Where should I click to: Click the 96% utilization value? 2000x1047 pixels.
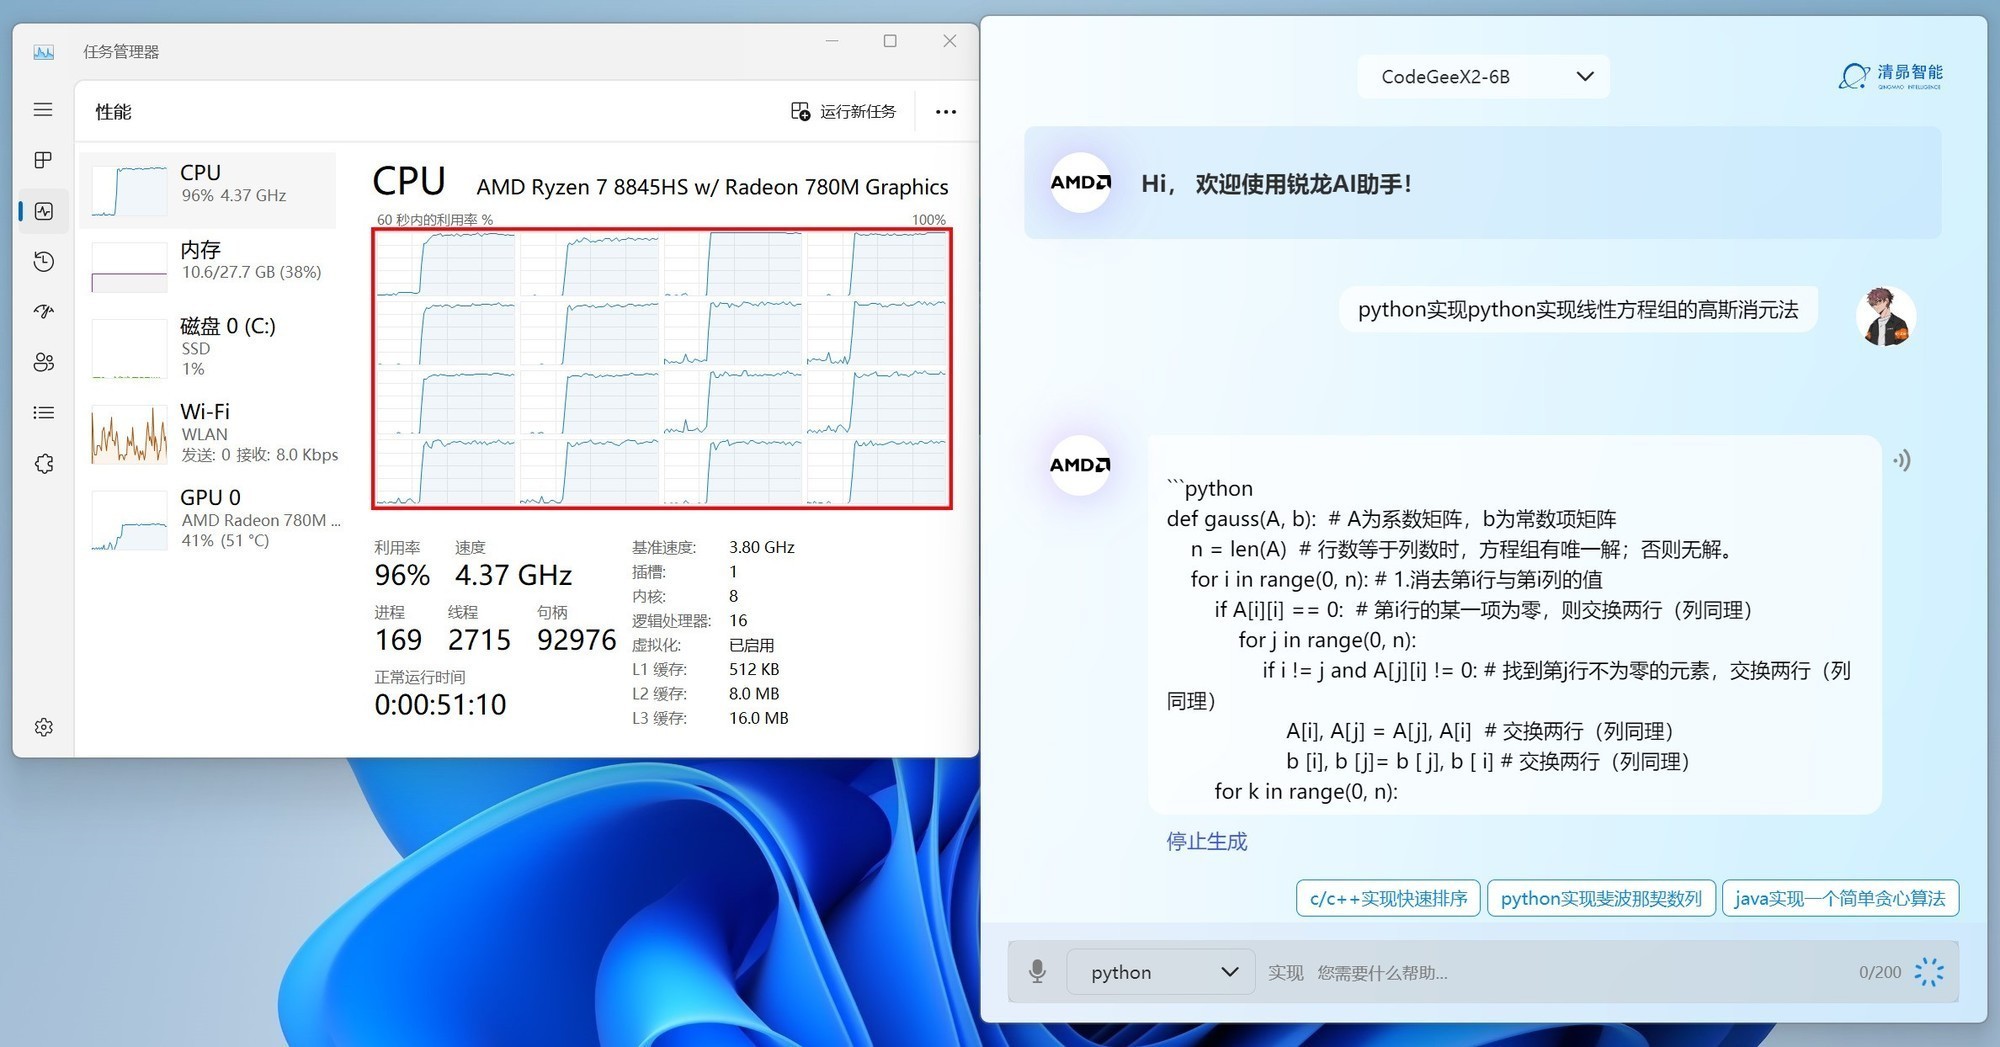(x=402, y=575)
